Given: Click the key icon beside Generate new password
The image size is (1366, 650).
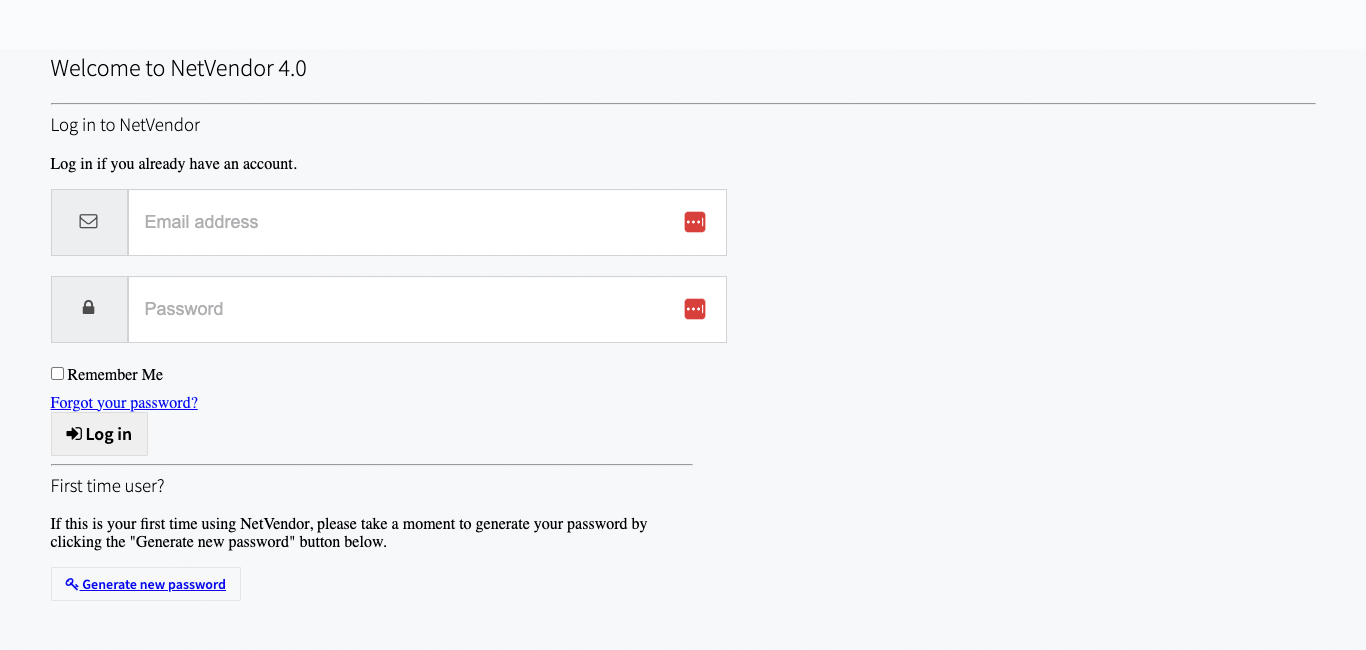Looking at the screenshot, I should click(x=72, y=584).
